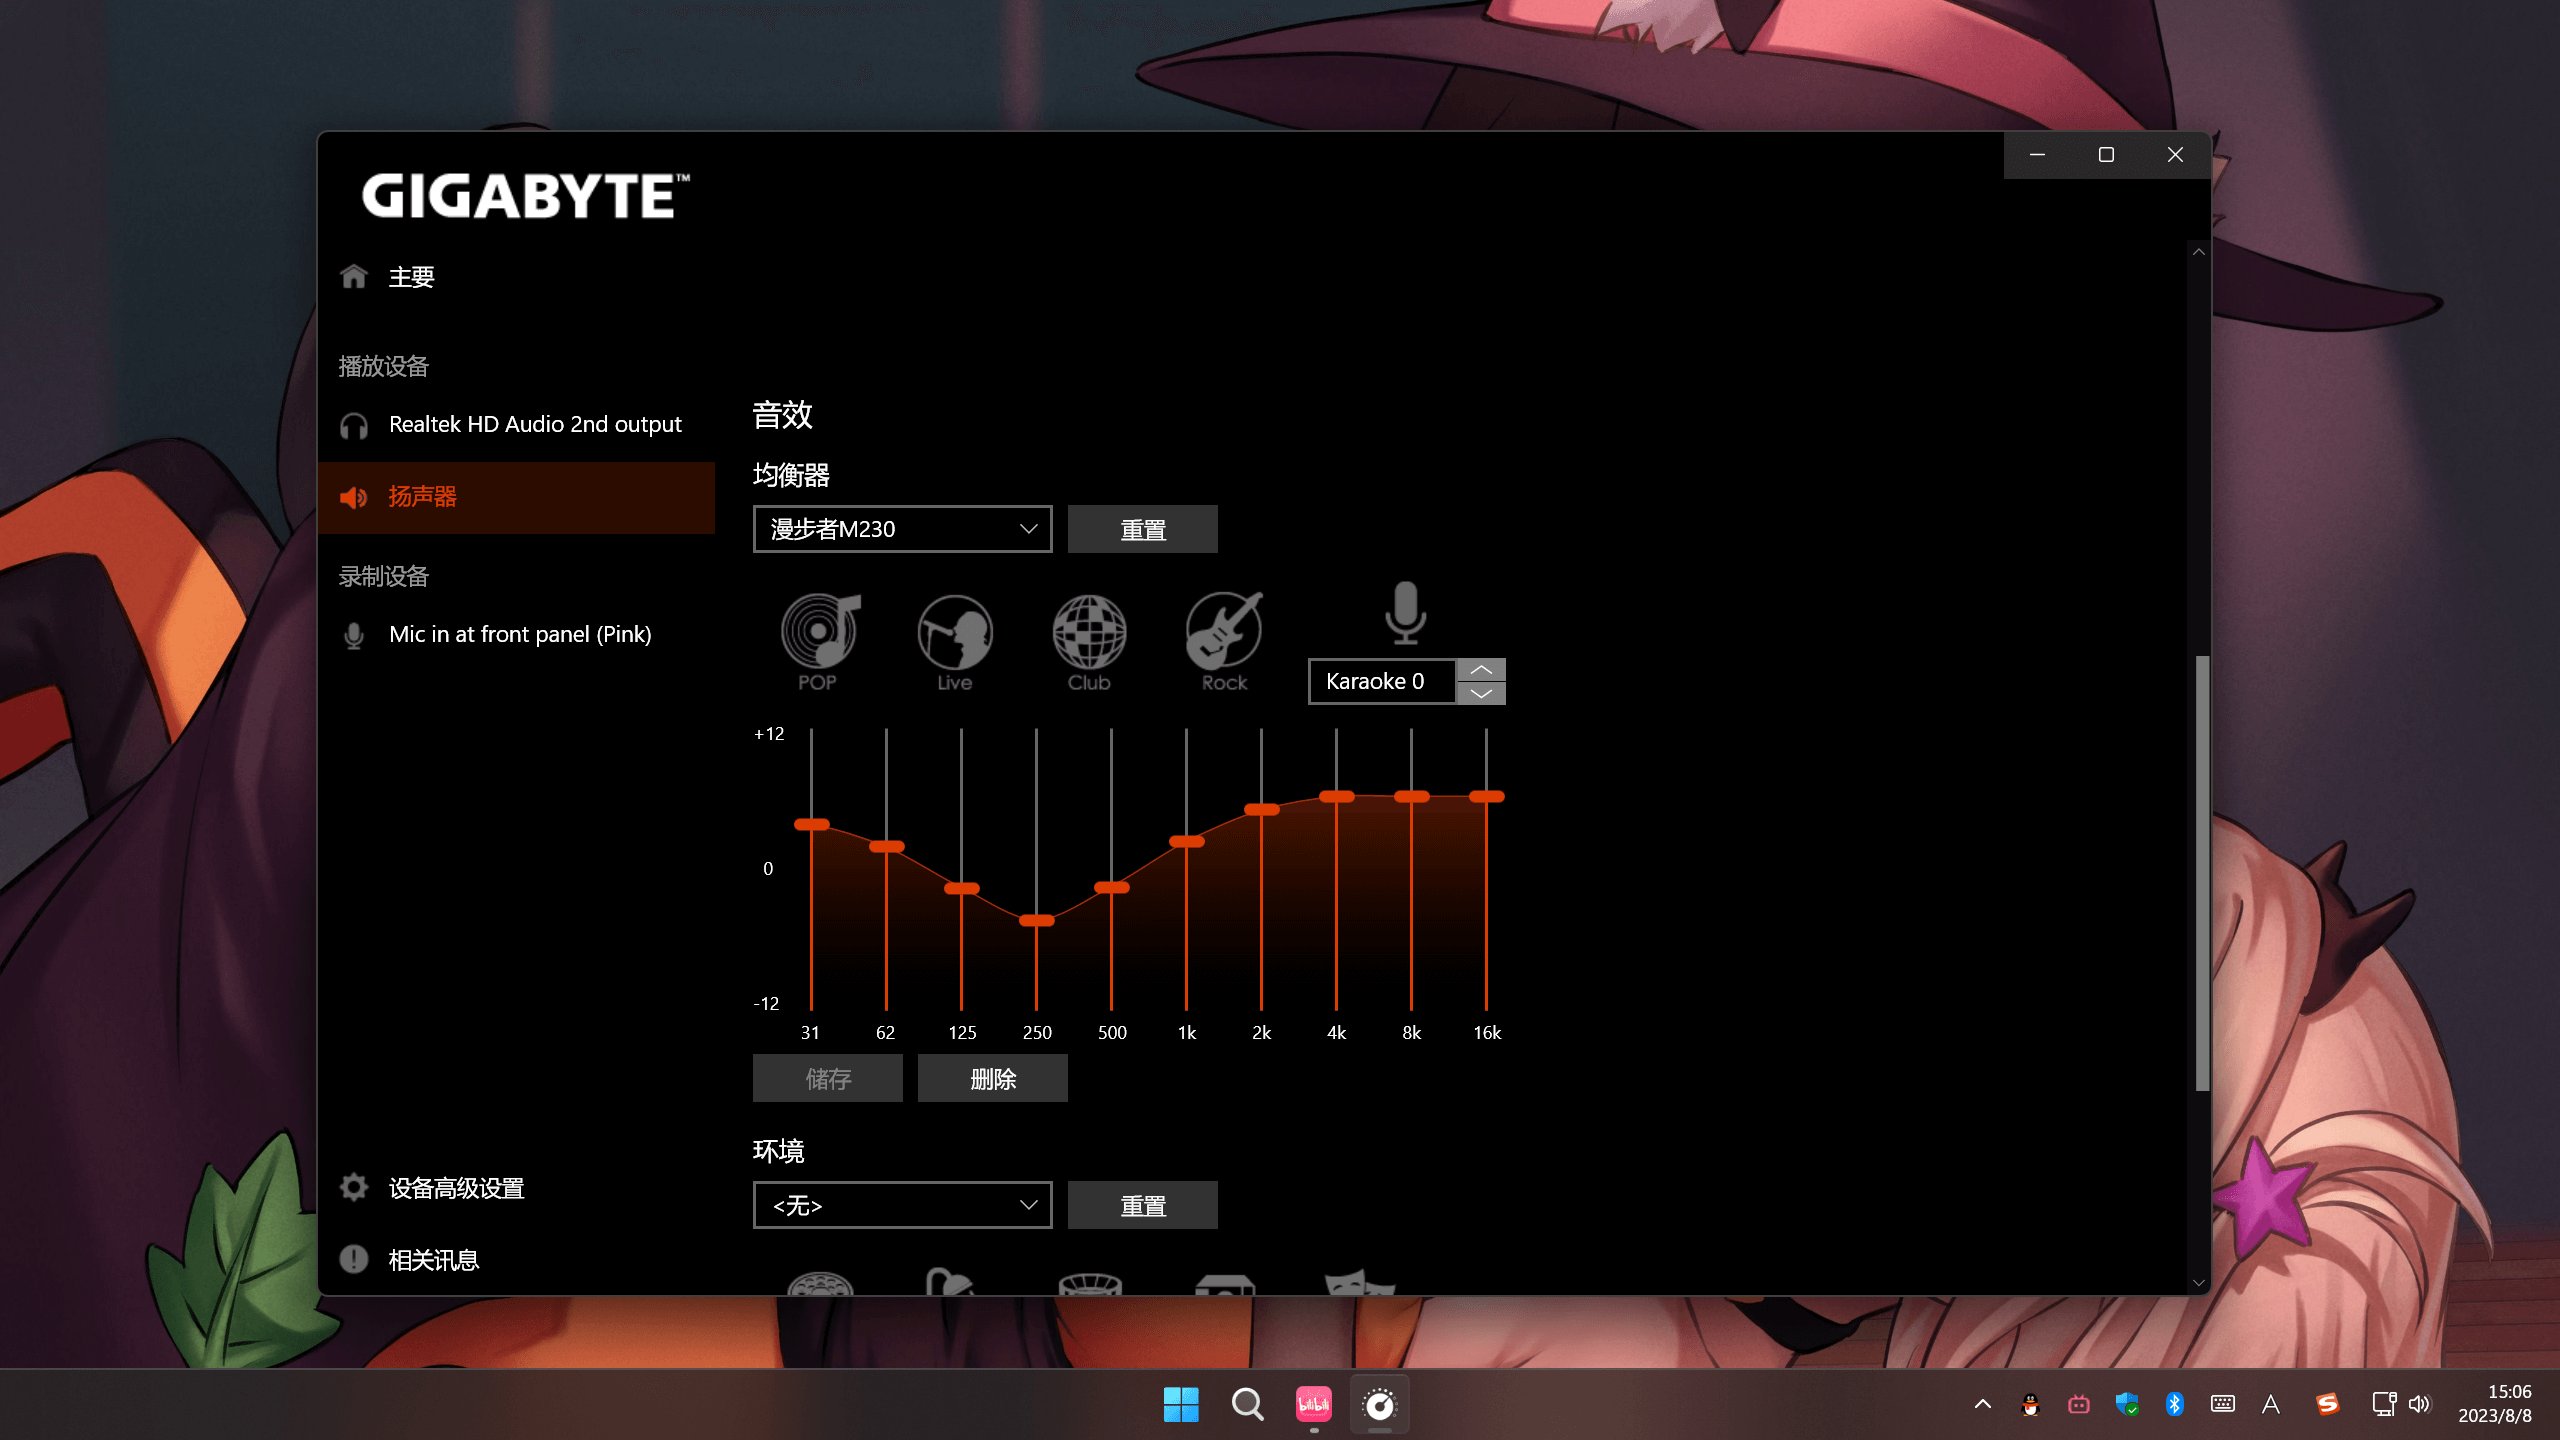Increase the Karaoke value with up arrow
Screen dimensions: 2560x1440
[1482, 669]
